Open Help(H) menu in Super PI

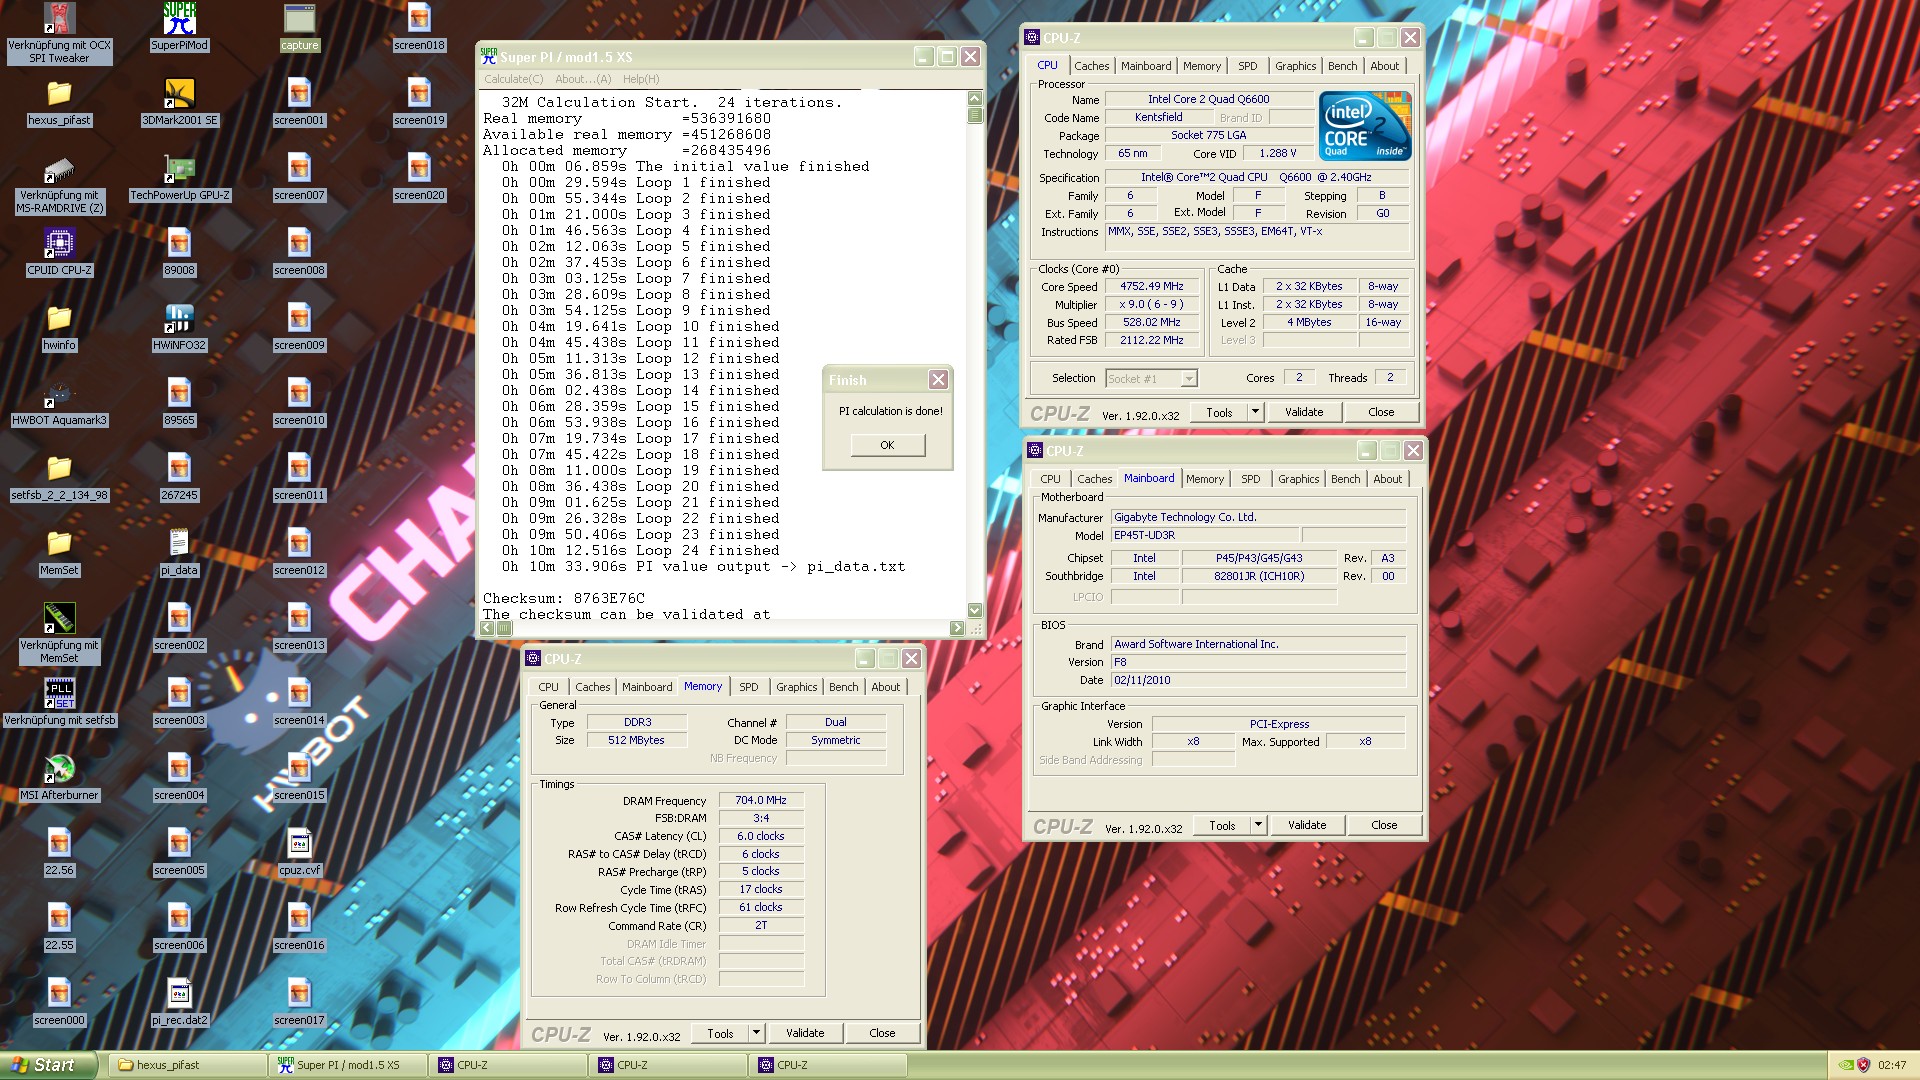[641, 79]
